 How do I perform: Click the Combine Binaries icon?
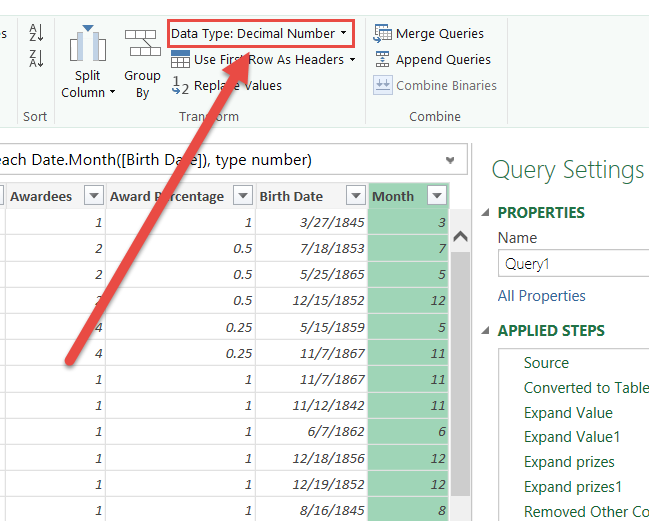click(382, 85)
